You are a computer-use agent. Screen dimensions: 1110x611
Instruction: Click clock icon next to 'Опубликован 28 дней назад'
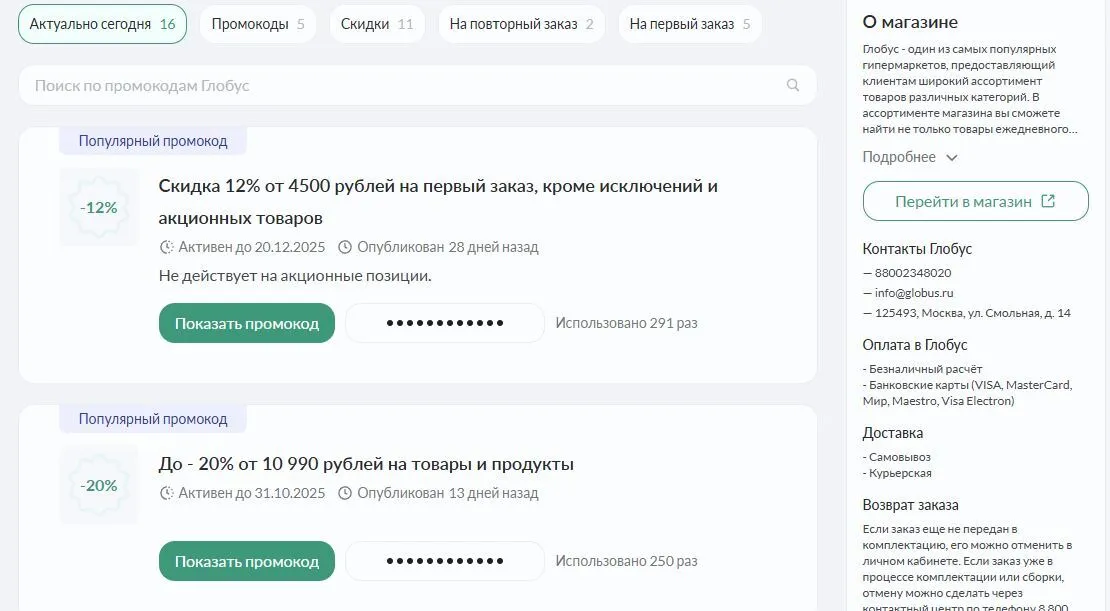(345, 247)
